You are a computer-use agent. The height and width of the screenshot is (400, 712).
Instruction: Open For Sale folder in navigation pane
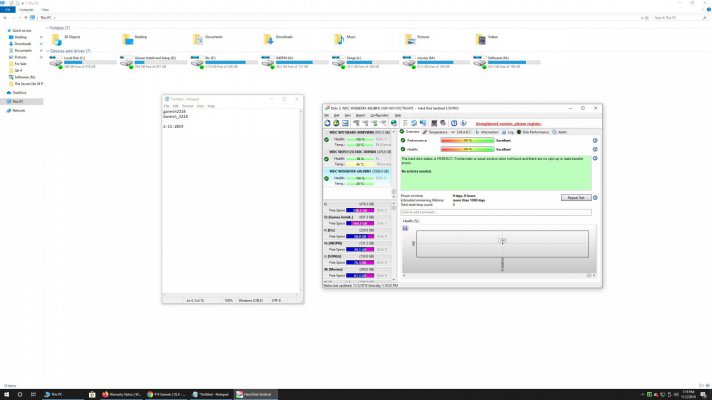click(18, 64)
